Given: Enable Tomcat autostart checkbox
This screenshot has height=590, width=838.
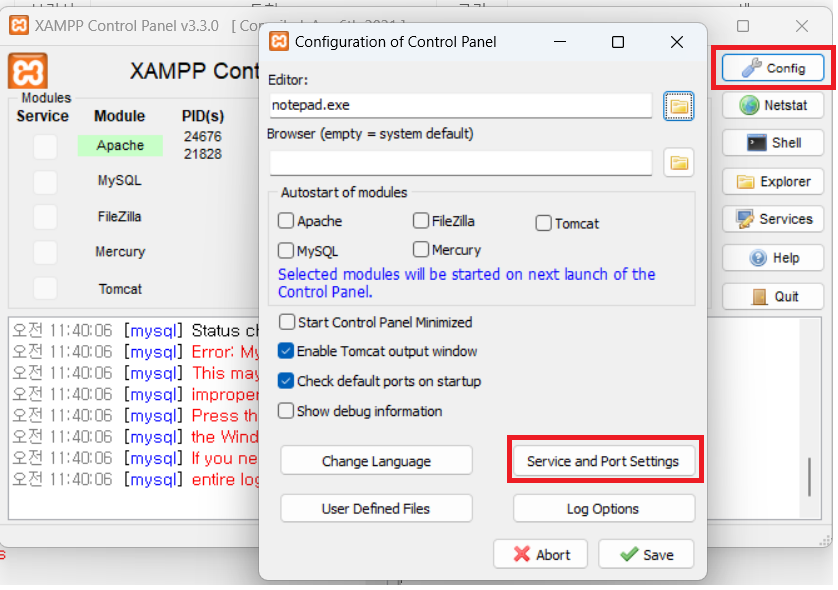Looking at the screenshot, I should [x=544, y=223].
